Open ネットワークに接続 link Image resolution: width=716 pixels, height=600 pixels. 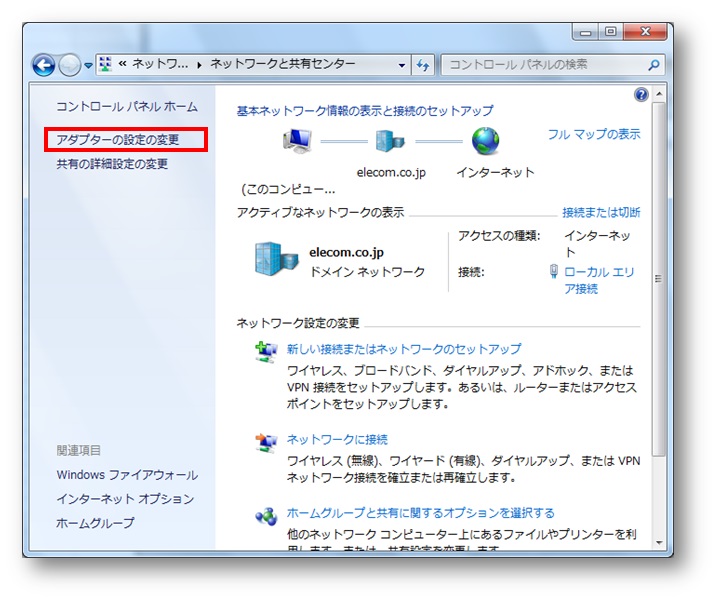click(x=337, y=440)
